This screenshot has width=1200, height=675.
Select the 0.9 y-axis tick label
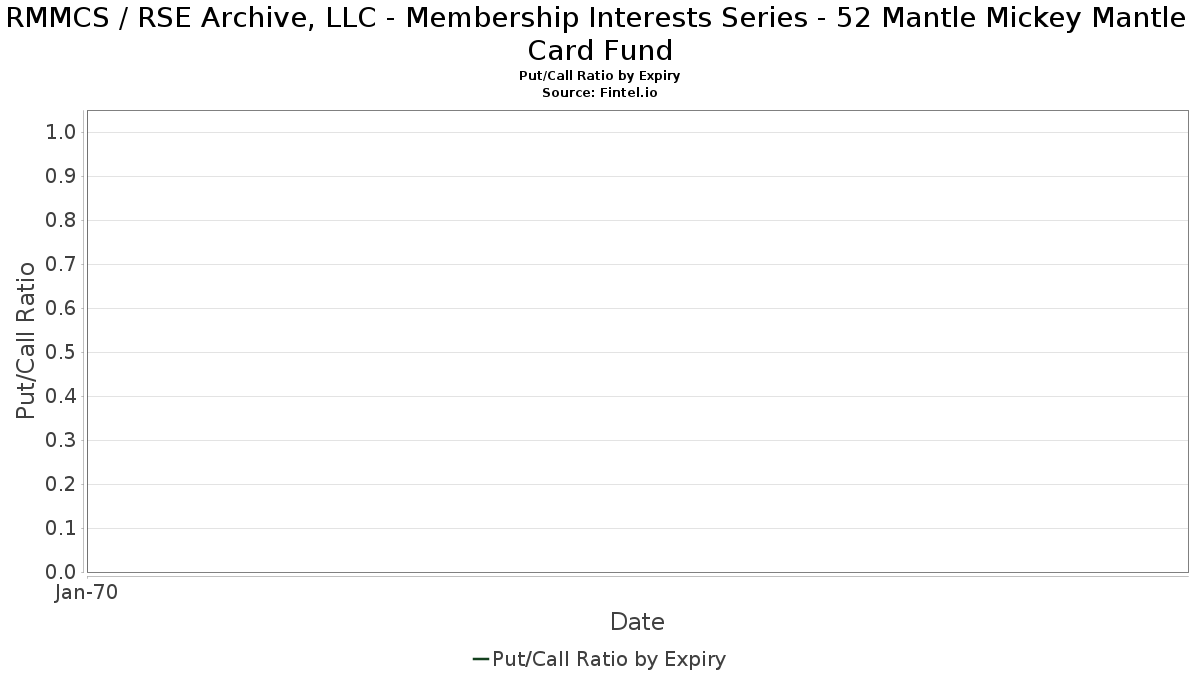click(61, 177)
